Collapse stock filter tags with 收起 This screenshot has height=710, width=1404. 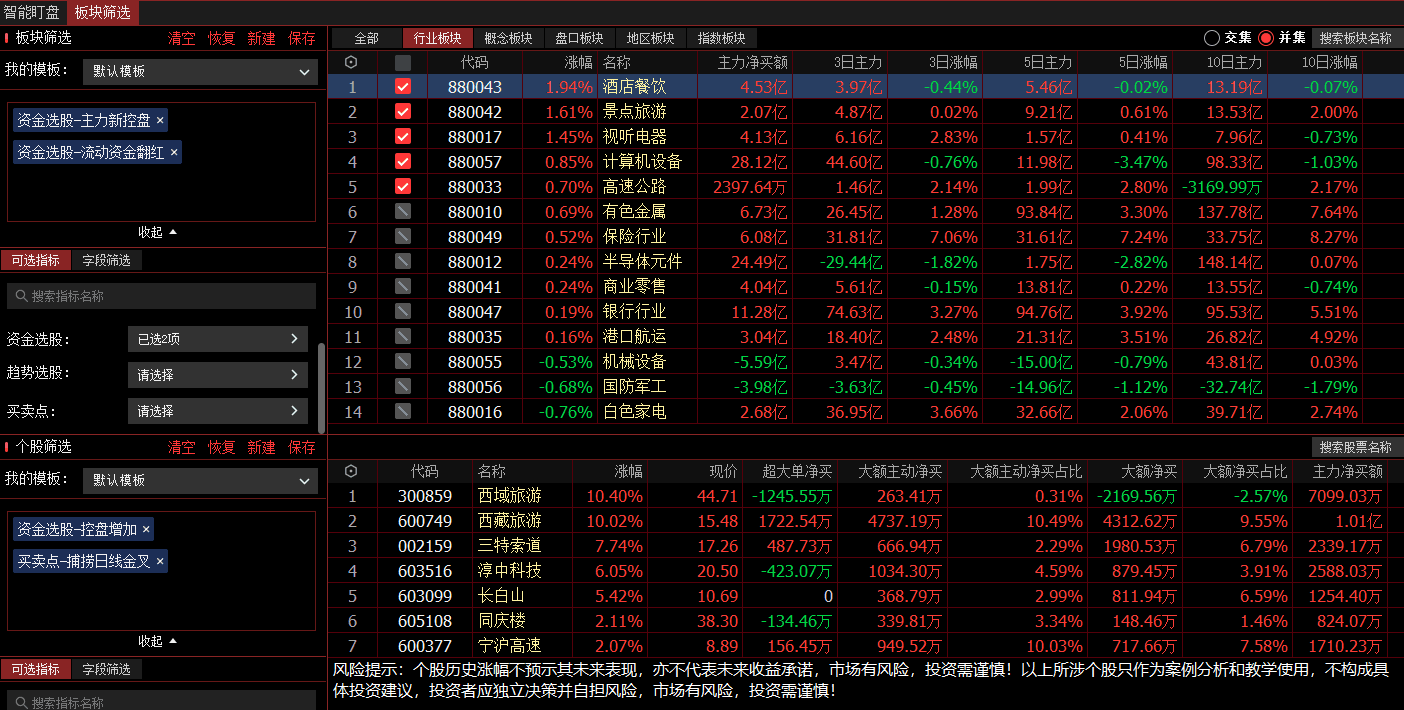(x=158, y=641)
